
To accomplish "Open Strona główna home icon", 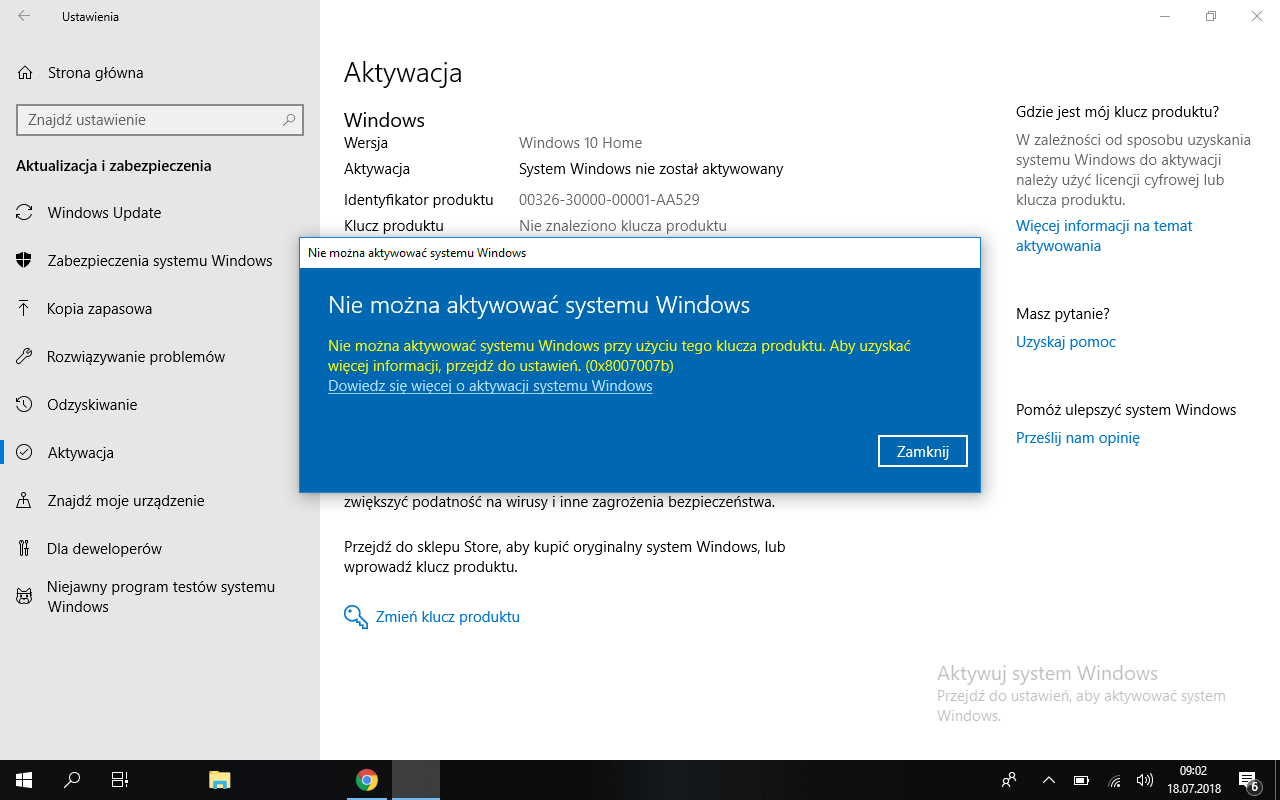I will point(25,72).
